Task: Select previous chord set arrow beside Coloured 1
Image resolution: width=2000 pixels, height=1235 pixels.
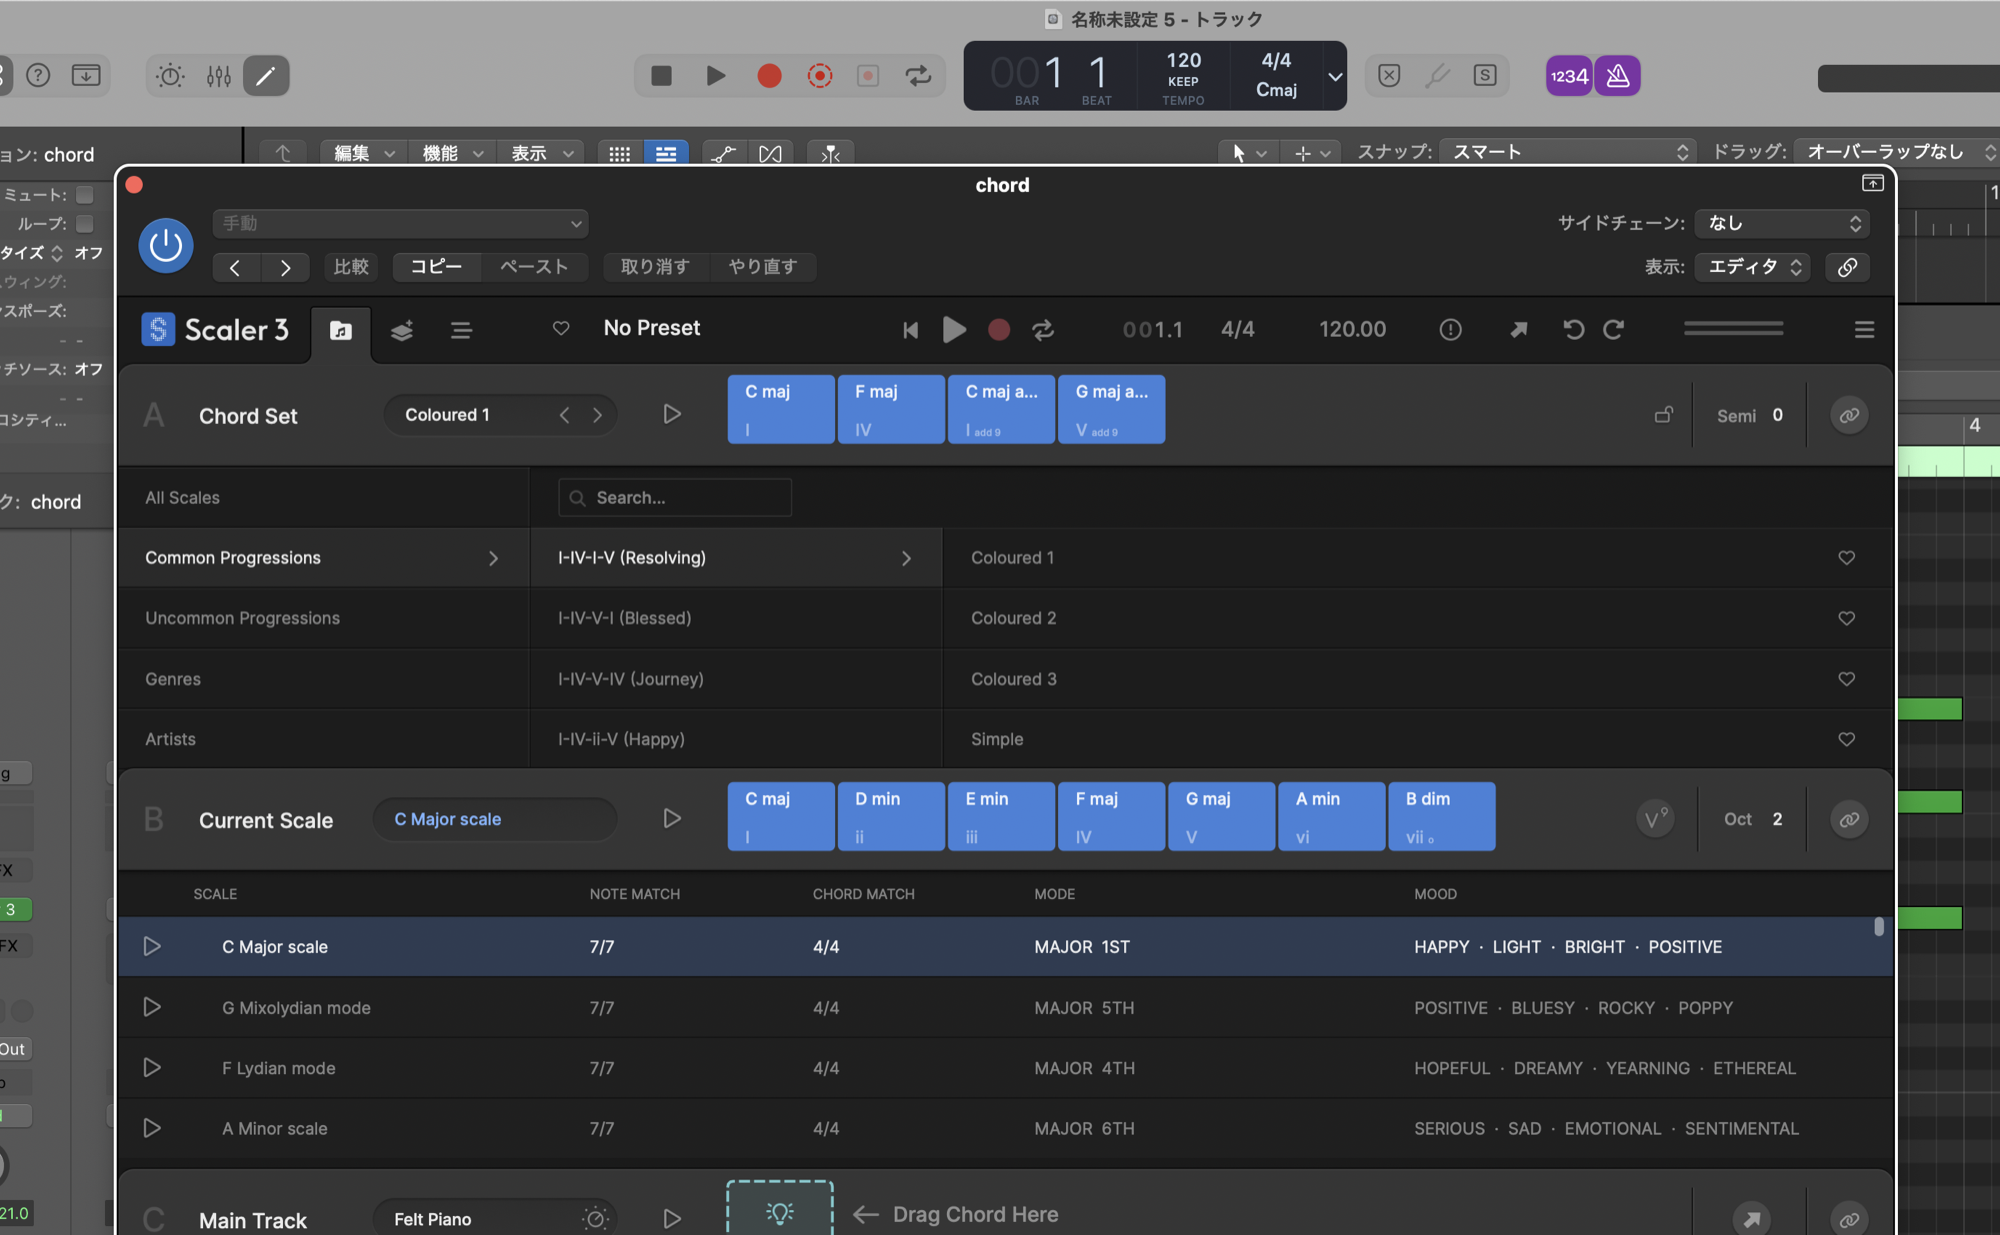Action: [x=565, y=415]
